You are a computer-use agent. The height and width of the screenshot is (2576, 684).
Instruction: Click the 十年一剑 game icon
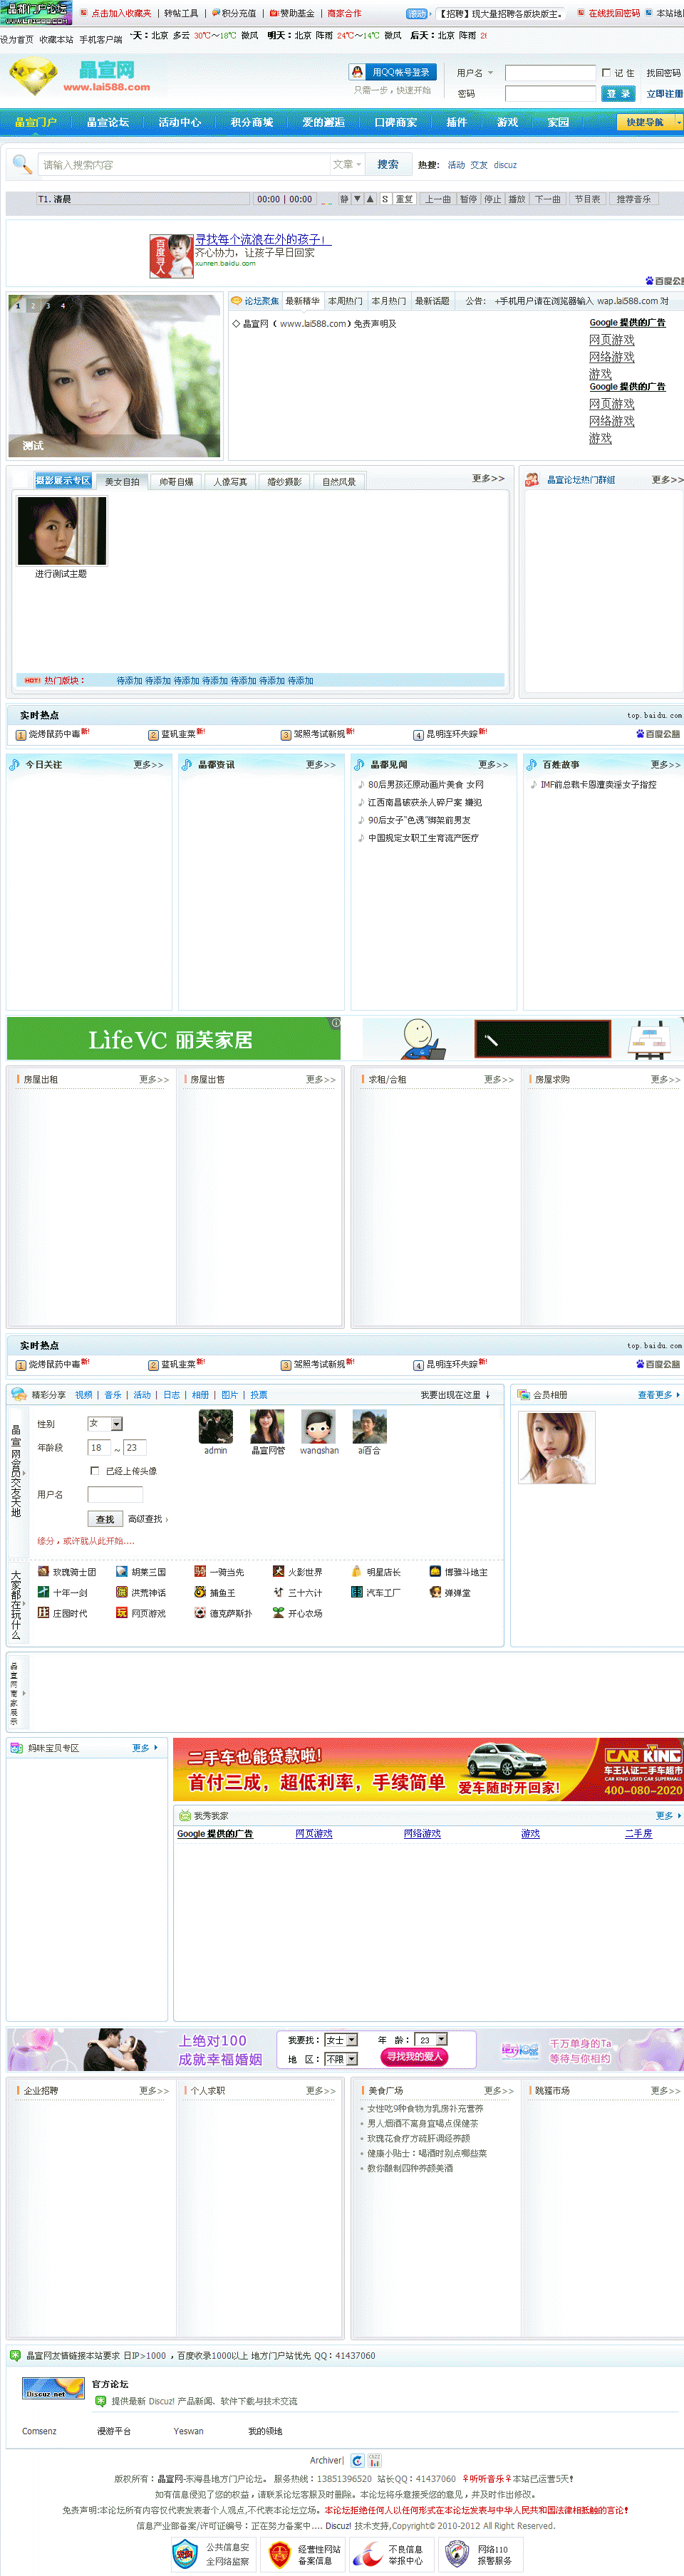[x=43, y=1591]
